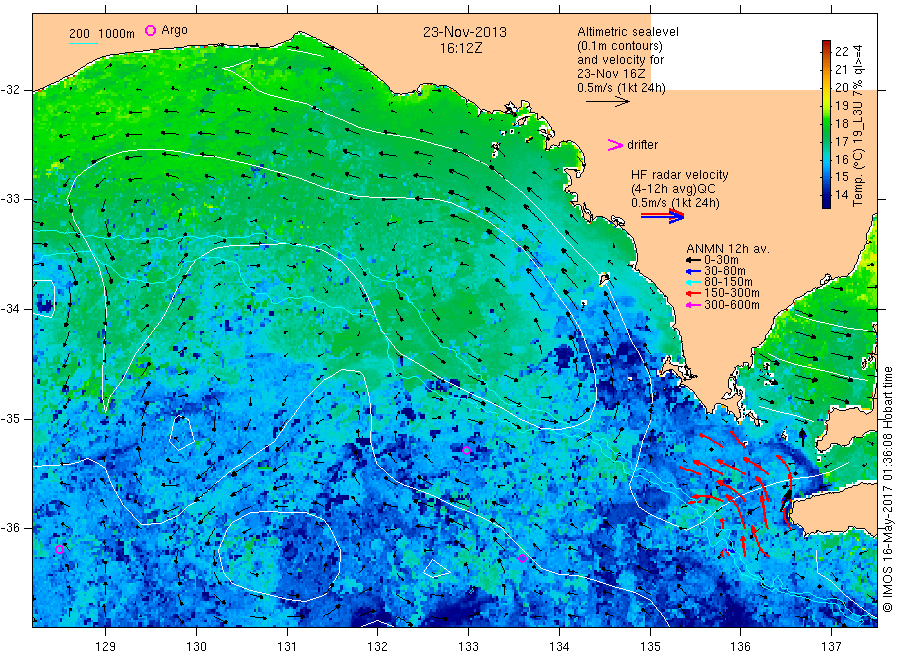Click the black 0-30m arrow legend symbol
Screen dimensions: 900x660
(693, 260)
